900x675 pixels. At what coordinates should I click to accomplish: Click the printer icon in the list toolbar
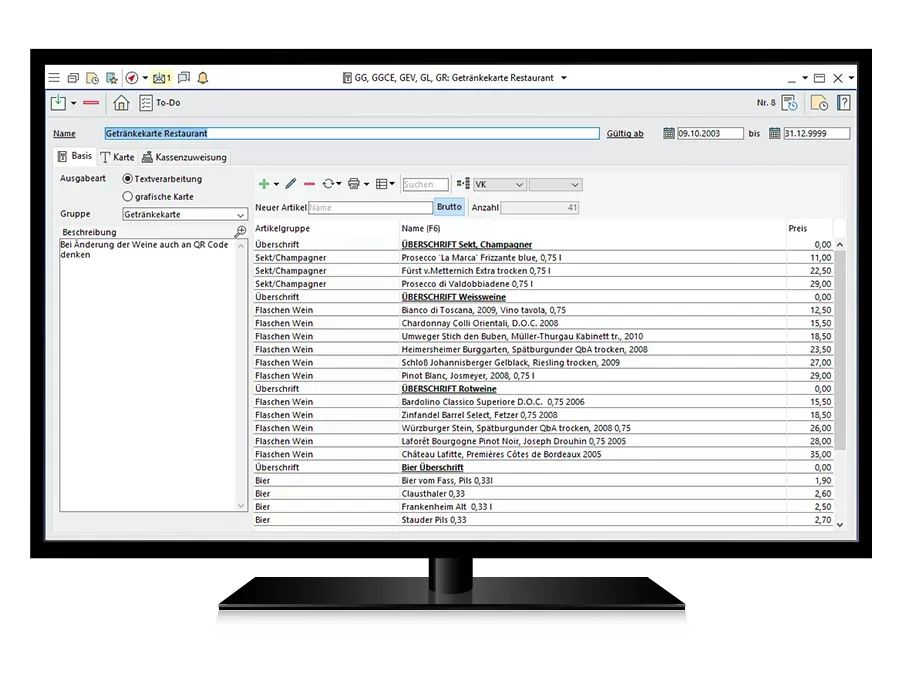[355, 184]
